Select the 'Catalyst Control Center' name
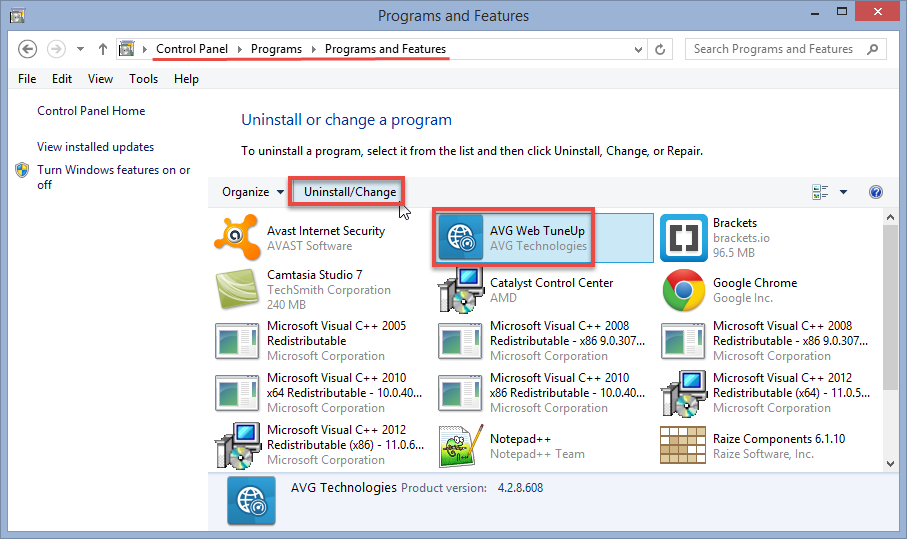Image resolution: width=907 pixels, height=539 pixels. (x=551, y=283)
